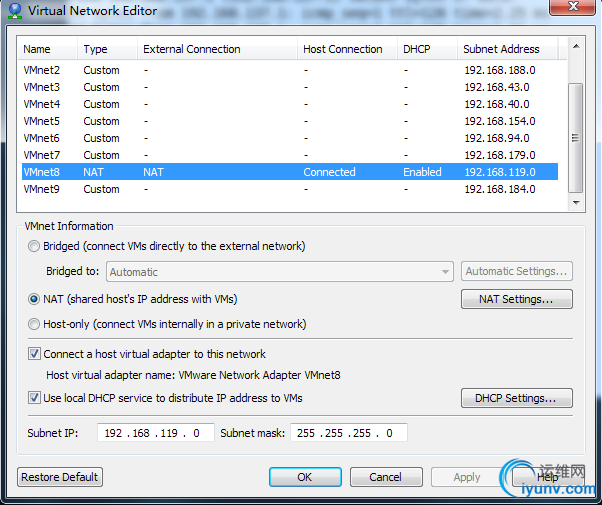
Task: Click Host virtual adapter name text
Action: pyautogui.click(x=193, y=375)
